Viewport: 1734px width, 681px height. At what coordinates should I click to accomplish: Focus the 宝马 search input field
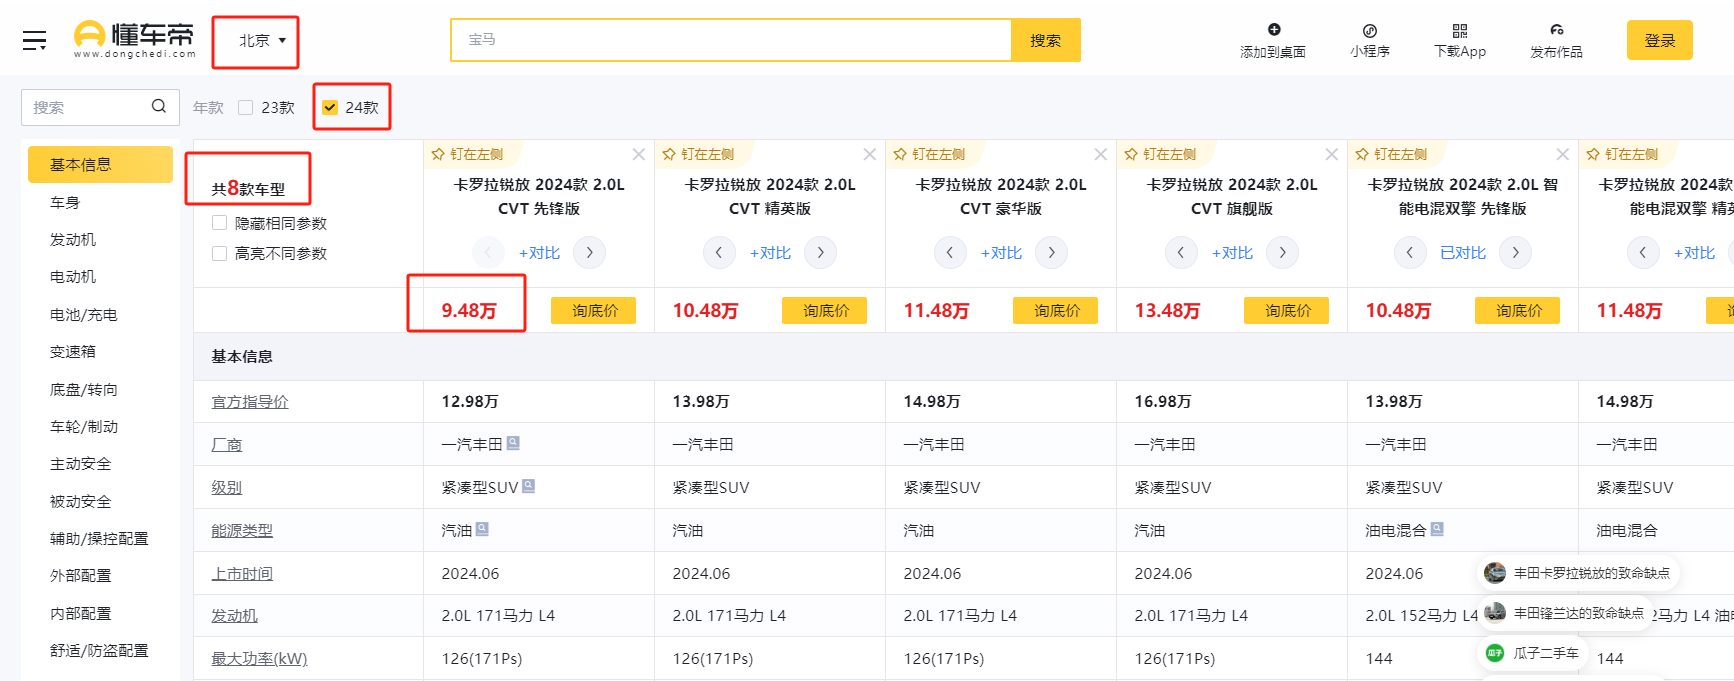731,40
